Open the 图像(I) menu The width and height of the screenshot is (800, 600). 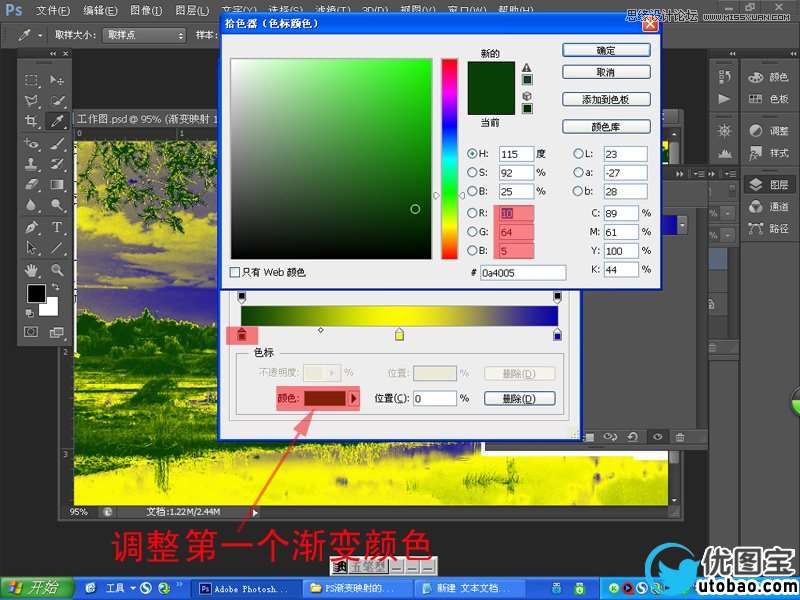[x=146, y=10]
